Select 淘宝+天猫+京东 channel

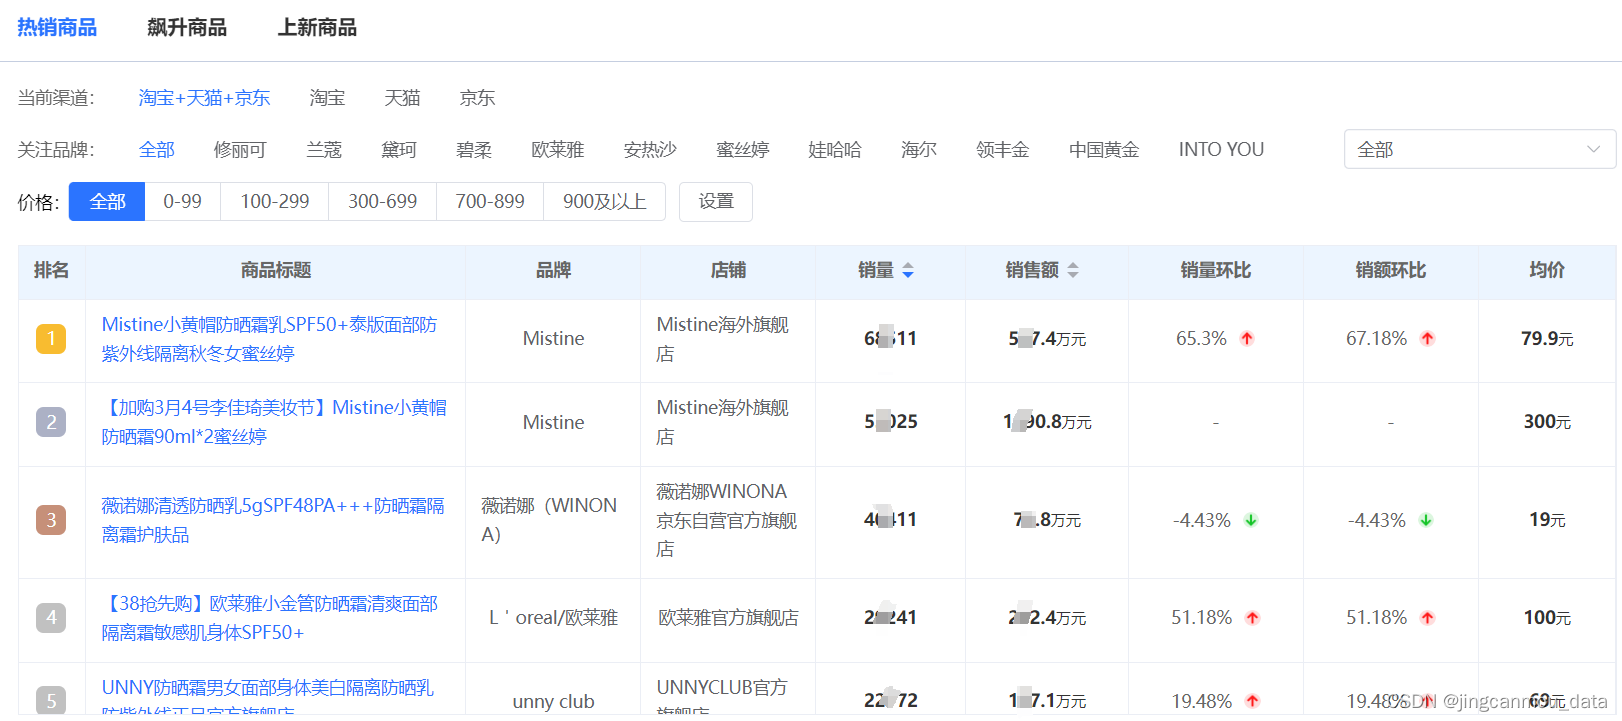point(204,98)
